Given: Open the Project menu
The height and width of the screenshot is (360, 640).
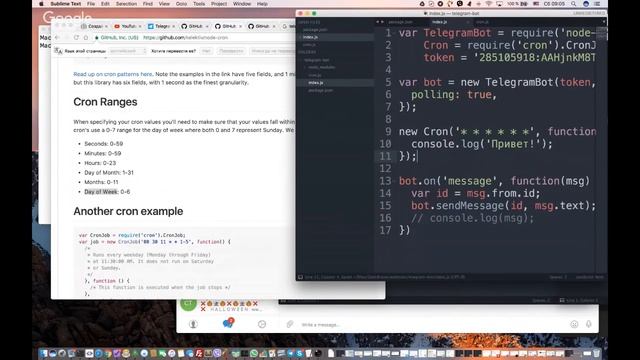Looking at the screenshot, I should tap(219, 4).
